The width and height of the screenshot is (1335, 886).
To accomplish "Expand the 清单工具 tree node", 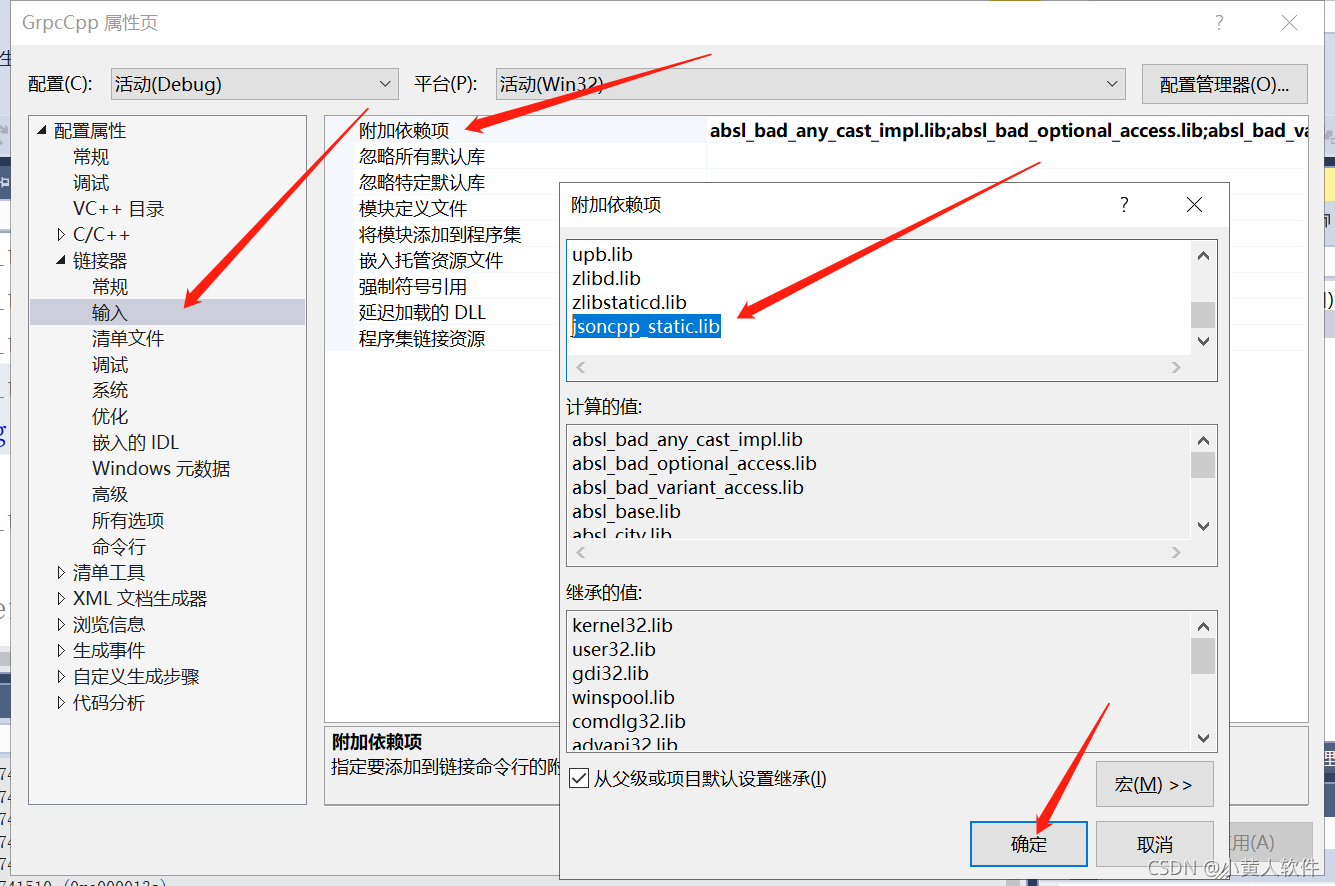I will point(60,572).
